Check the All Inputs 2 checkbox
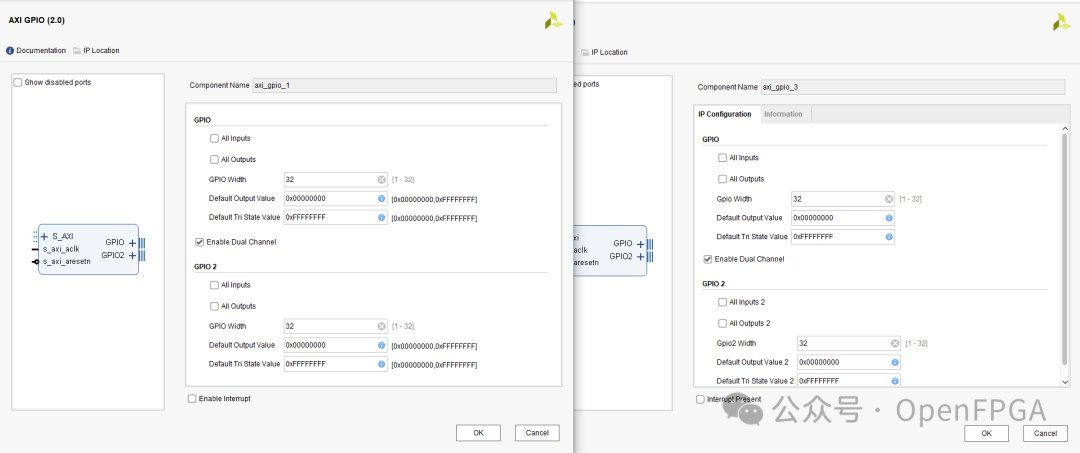 coord(723,302)
